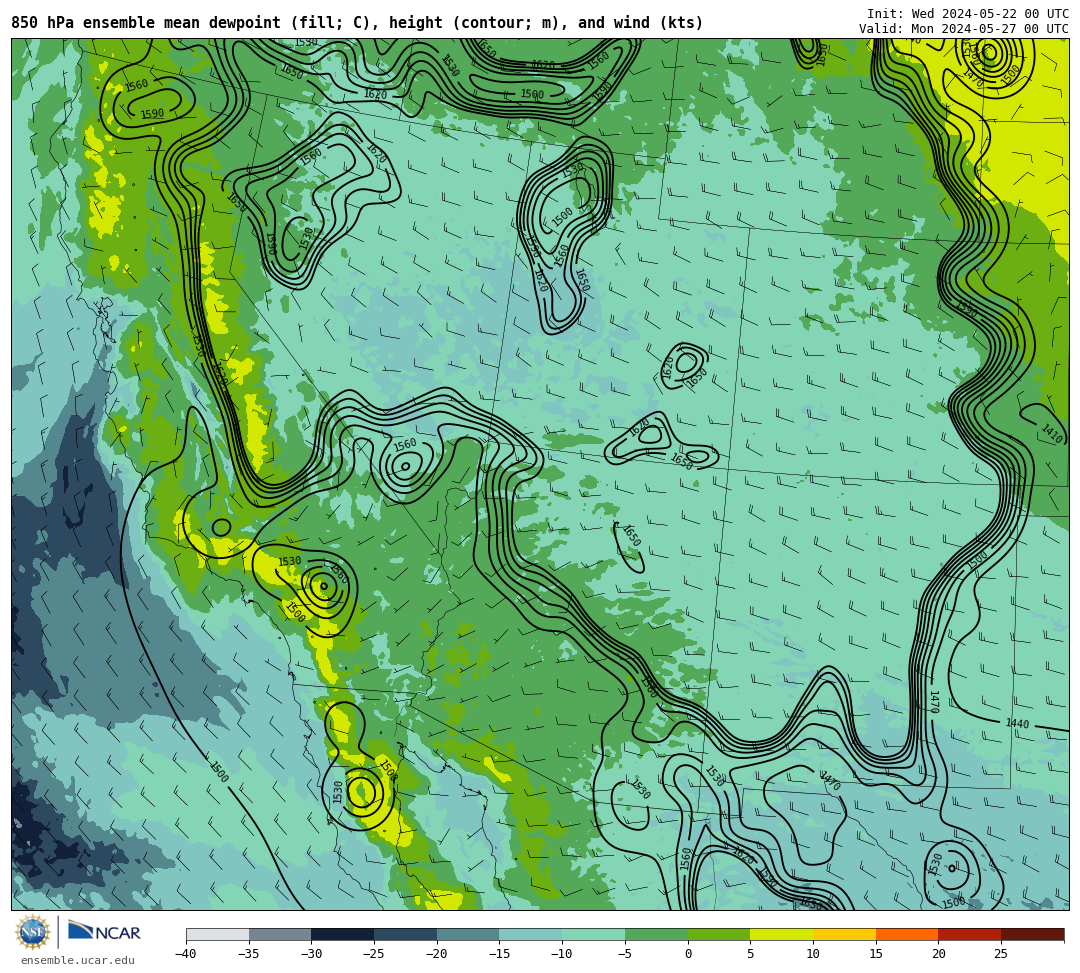Click the 15 to 20 orange colorbar segment

tap(906, 934)
